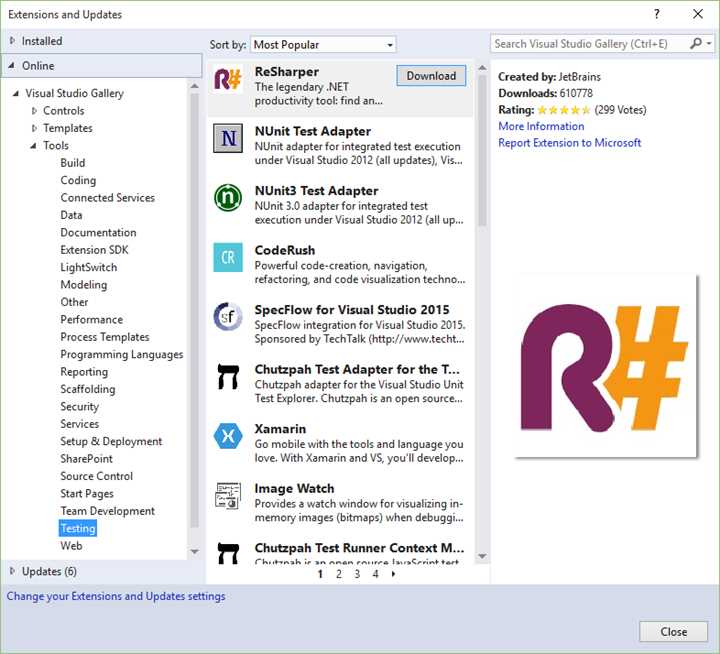Screen dimensions: 720x654
Task: Select the SharePoint category
Action: (x=86, y=459)
